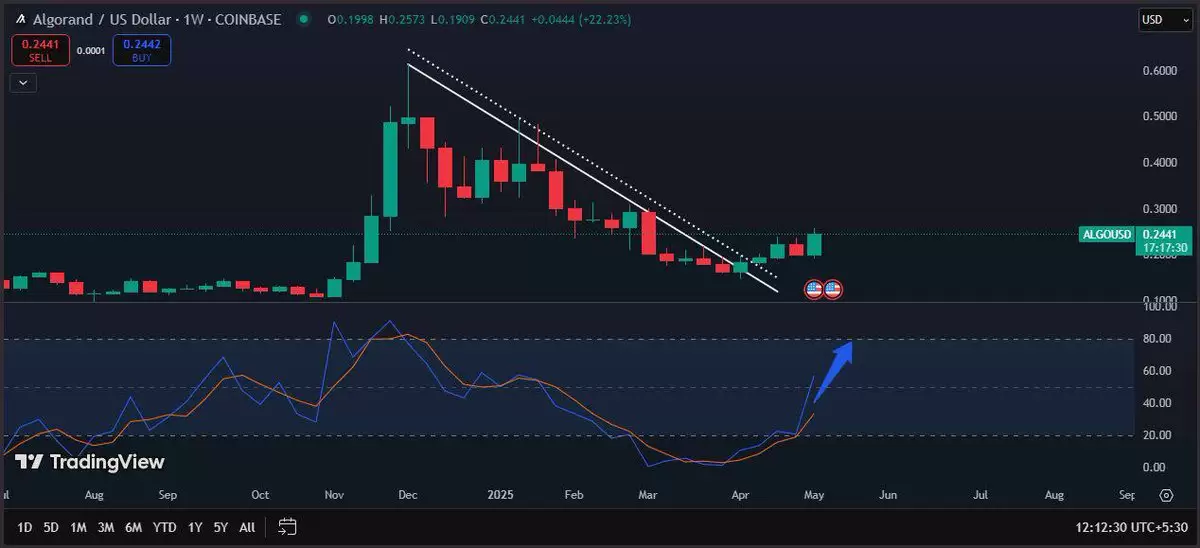Open the USD currency dropdown

click(x=1164, y=19)
